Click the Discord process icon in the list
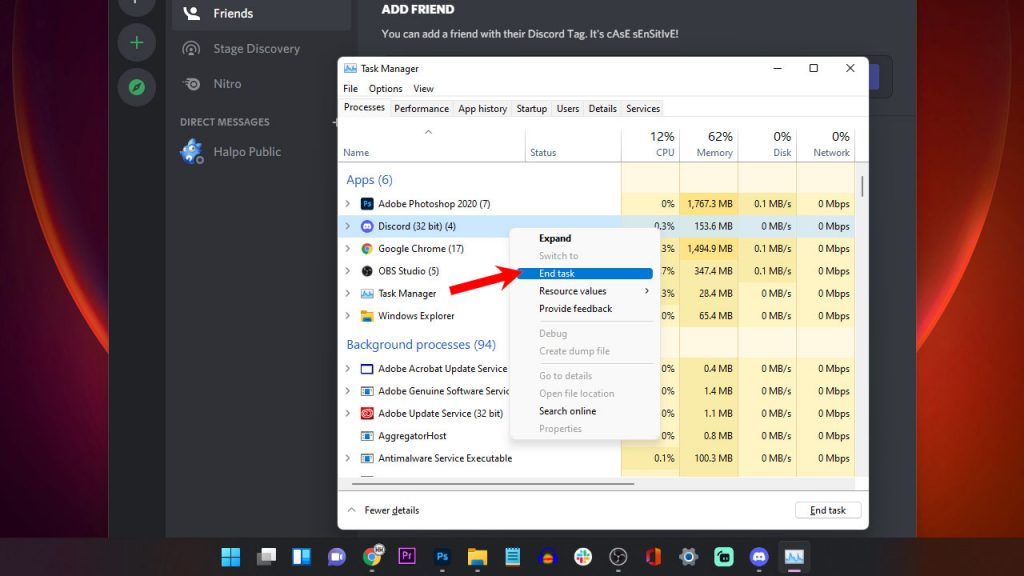1024x576 pixels. 367,226
